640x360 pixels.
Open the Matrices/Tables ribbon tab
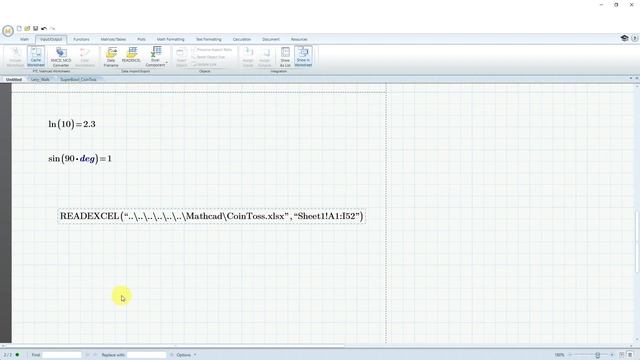[x=113, y=40]
